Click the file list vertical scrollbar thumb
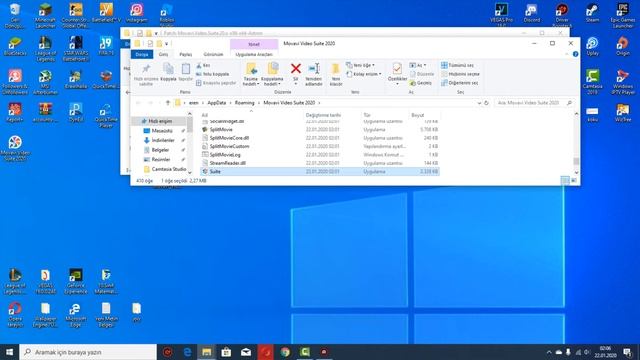The image size is (640, 360). pyautogui.click(x=576, y=161)
